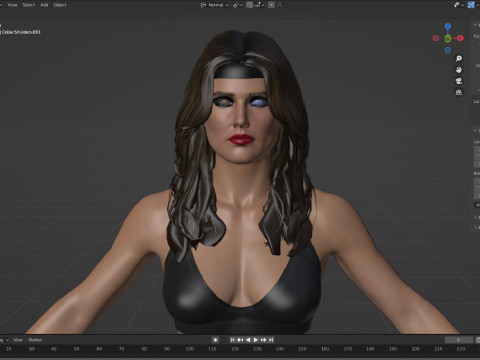Viewport: 480px width, 360px height.
Task: Toggle the camera view icon
Action: [459, 81]
